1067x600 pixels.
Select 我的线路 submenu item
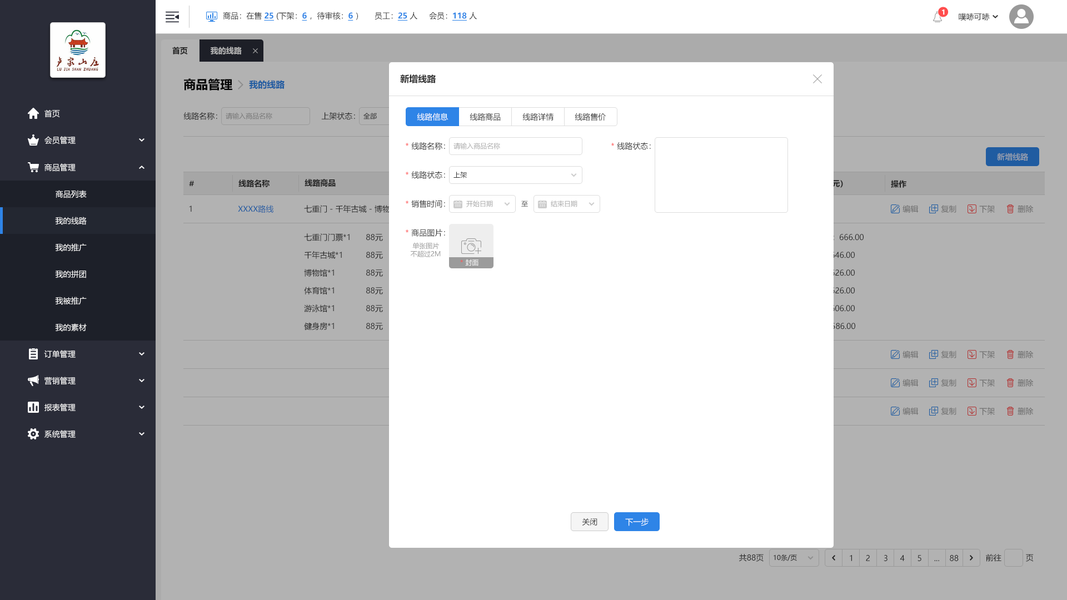78,220
